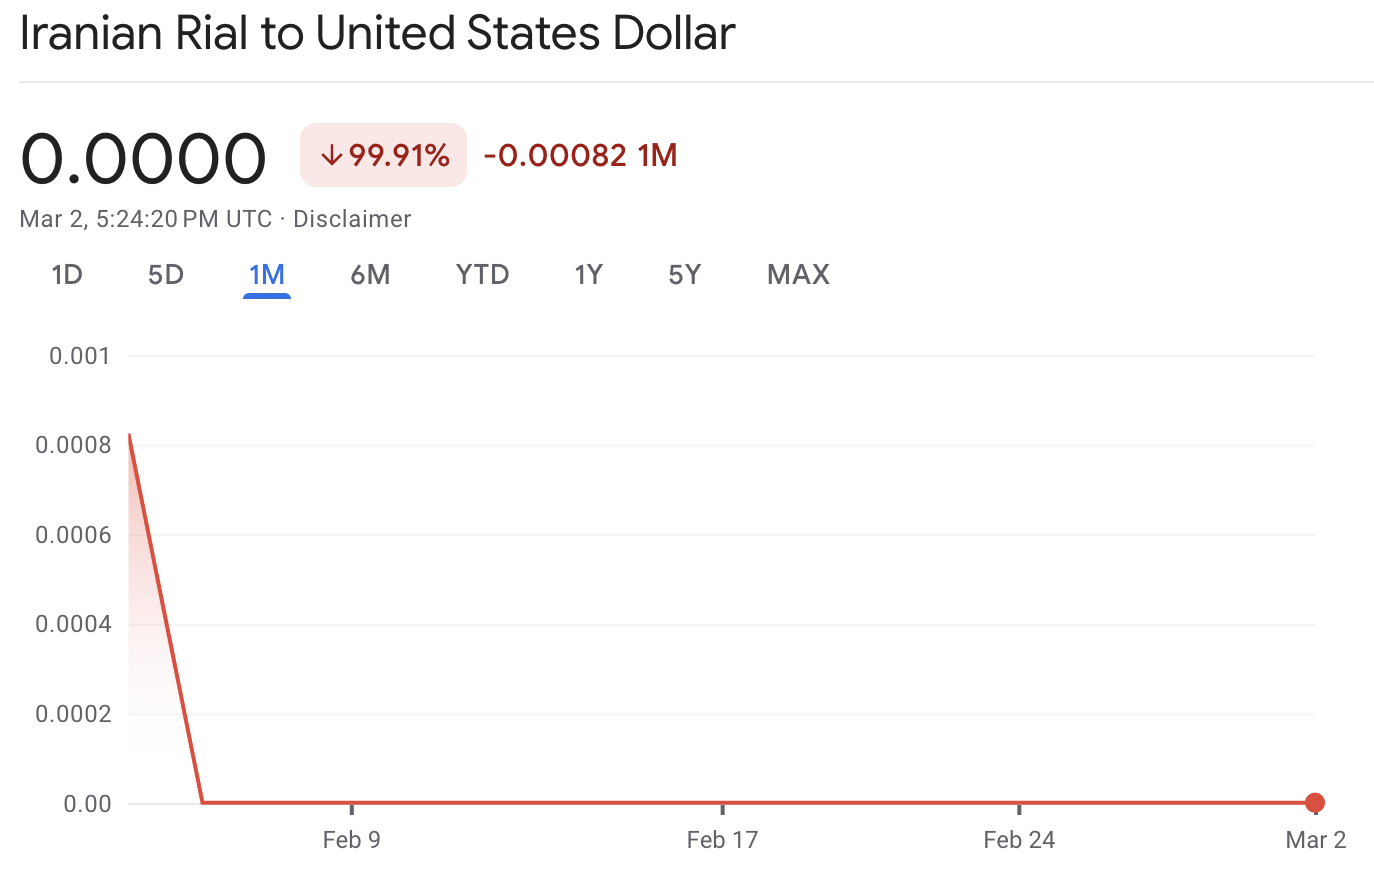The image size is (1374, 892).
Task: Select the 1D time range tab
Action: pos(66,274)
